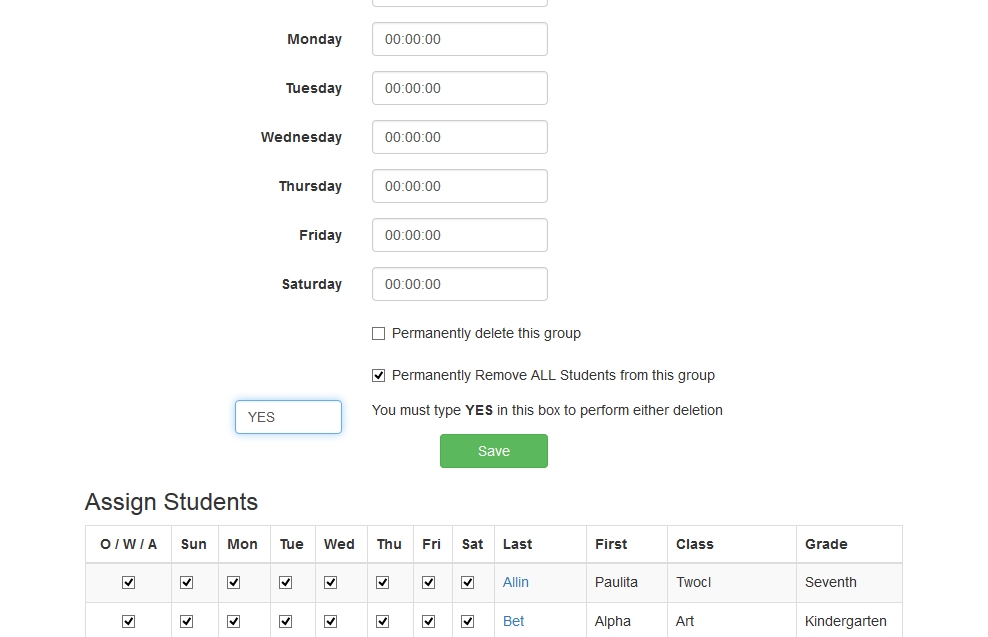Toggle Mon checkbox for Bet
The height and width of the screenshot is (637, 988).
click(x=234, y=621)
